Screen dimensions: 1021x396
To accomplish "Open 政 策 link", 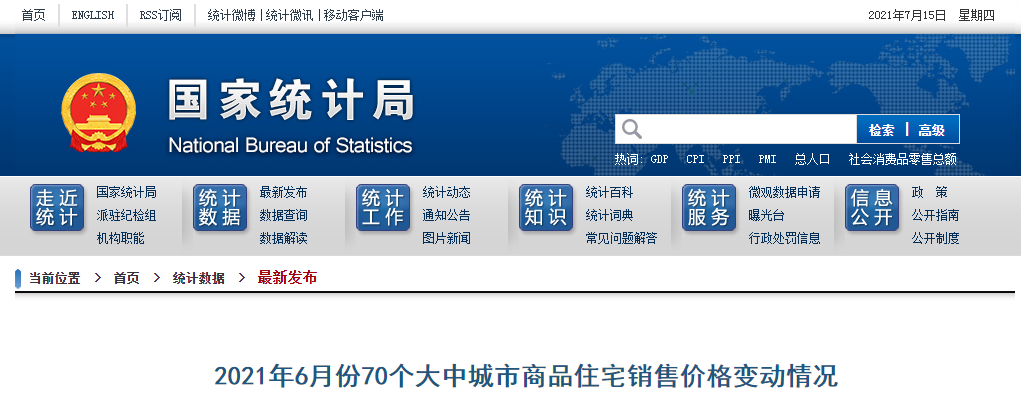I will (x=930, y=193).
